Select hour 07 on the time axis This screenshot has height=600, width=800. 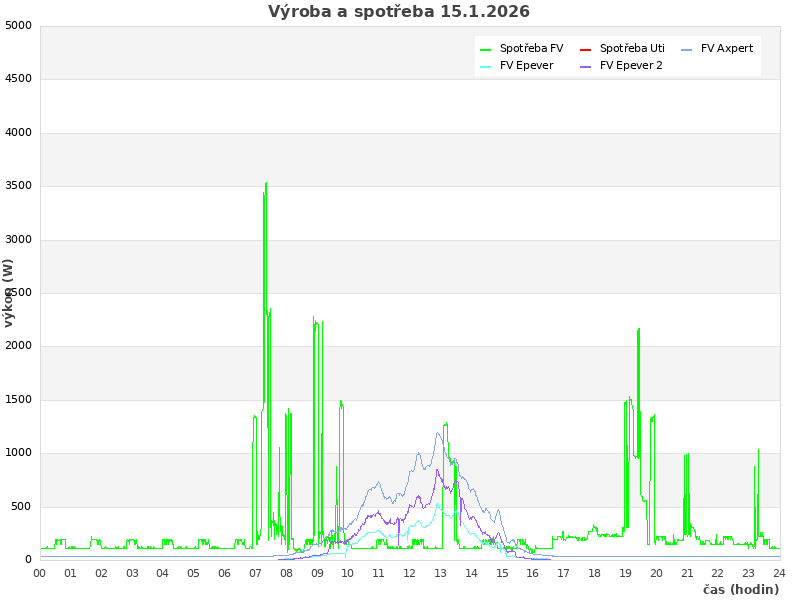[x=255, y=573]
